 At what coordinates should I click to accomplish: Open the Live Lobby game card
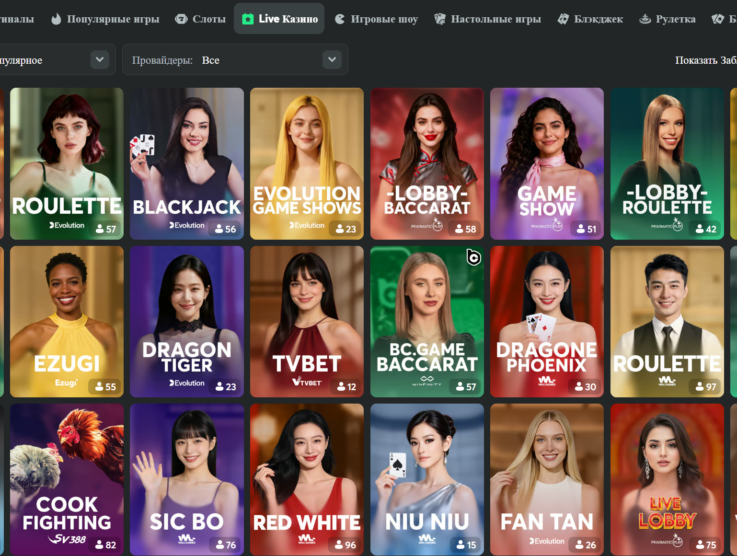[x=667, y=479]
